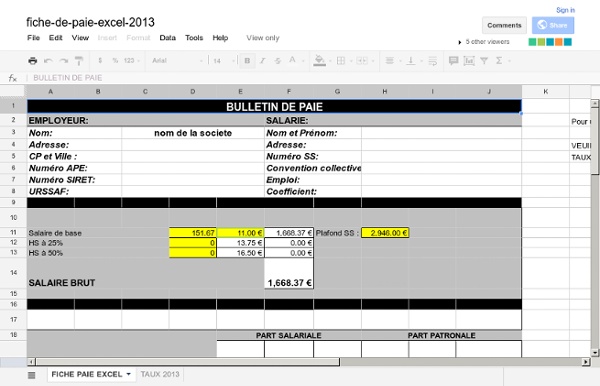
Task: Toggle Bold formatting button
Action: [x=247, y=60]
